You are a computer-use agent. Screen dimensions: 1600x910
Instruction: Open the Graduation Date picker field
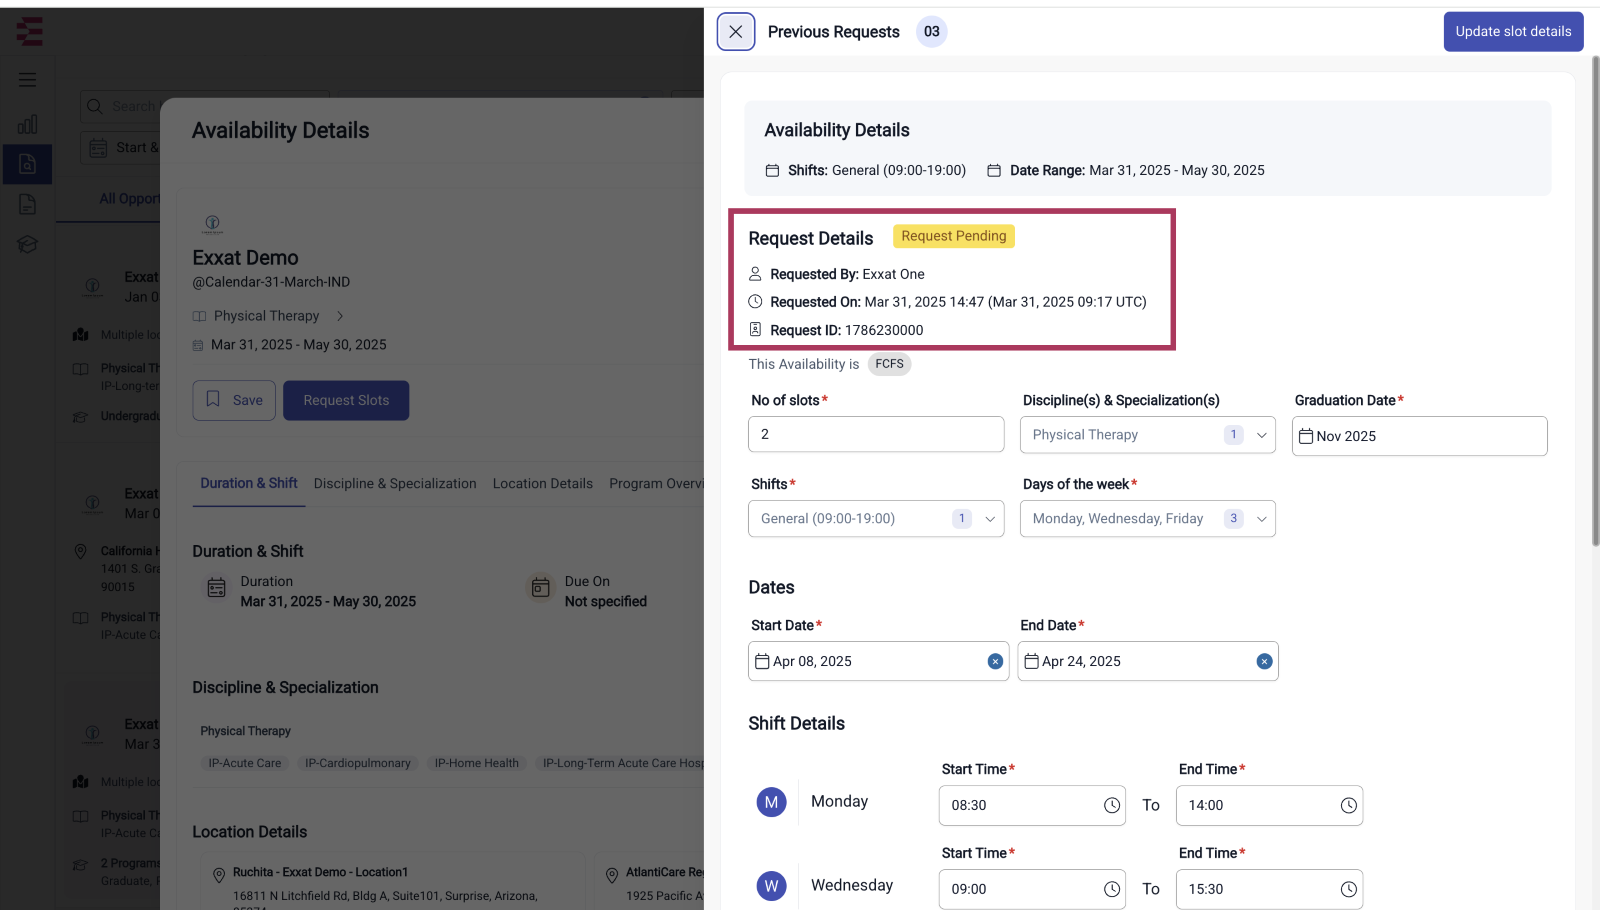(1419, 436)
